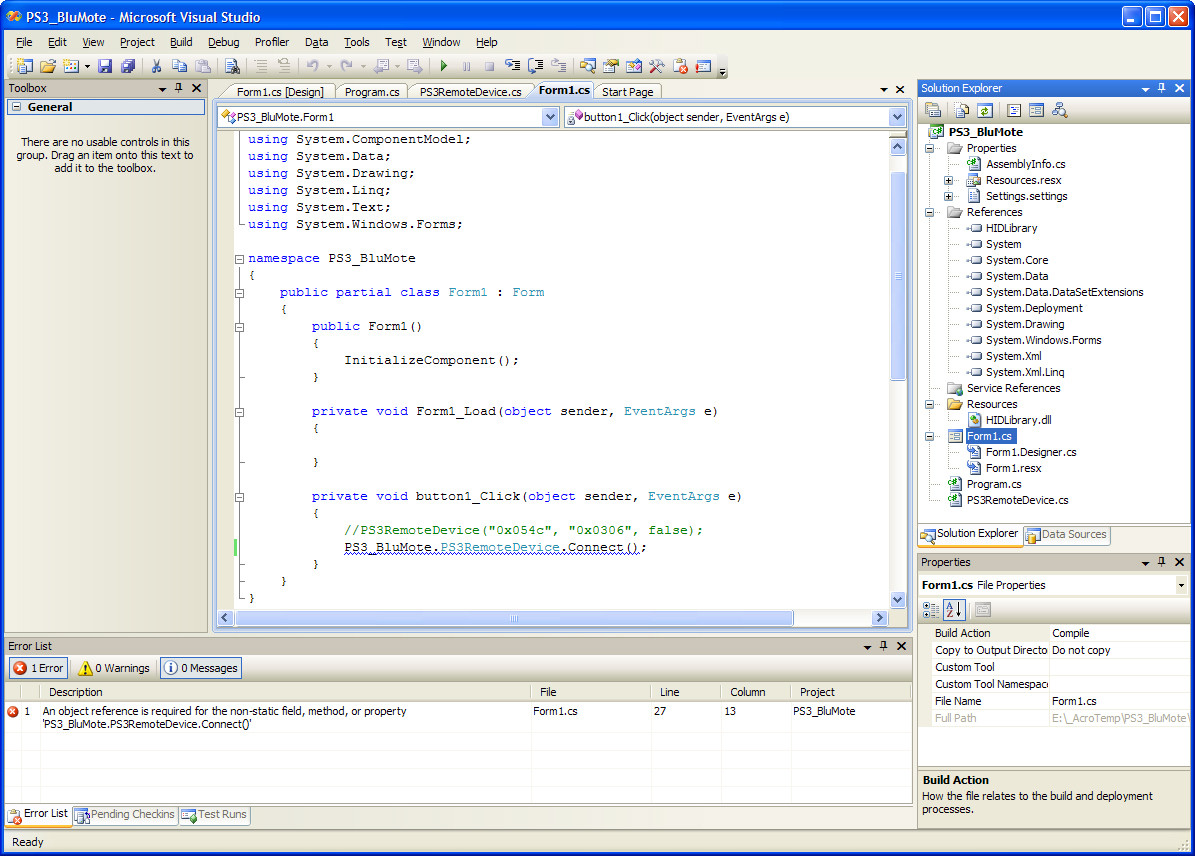This screenshot has width=1195, height=856.
Task: Open the Debug menu
Action: [x=223, y=43]
